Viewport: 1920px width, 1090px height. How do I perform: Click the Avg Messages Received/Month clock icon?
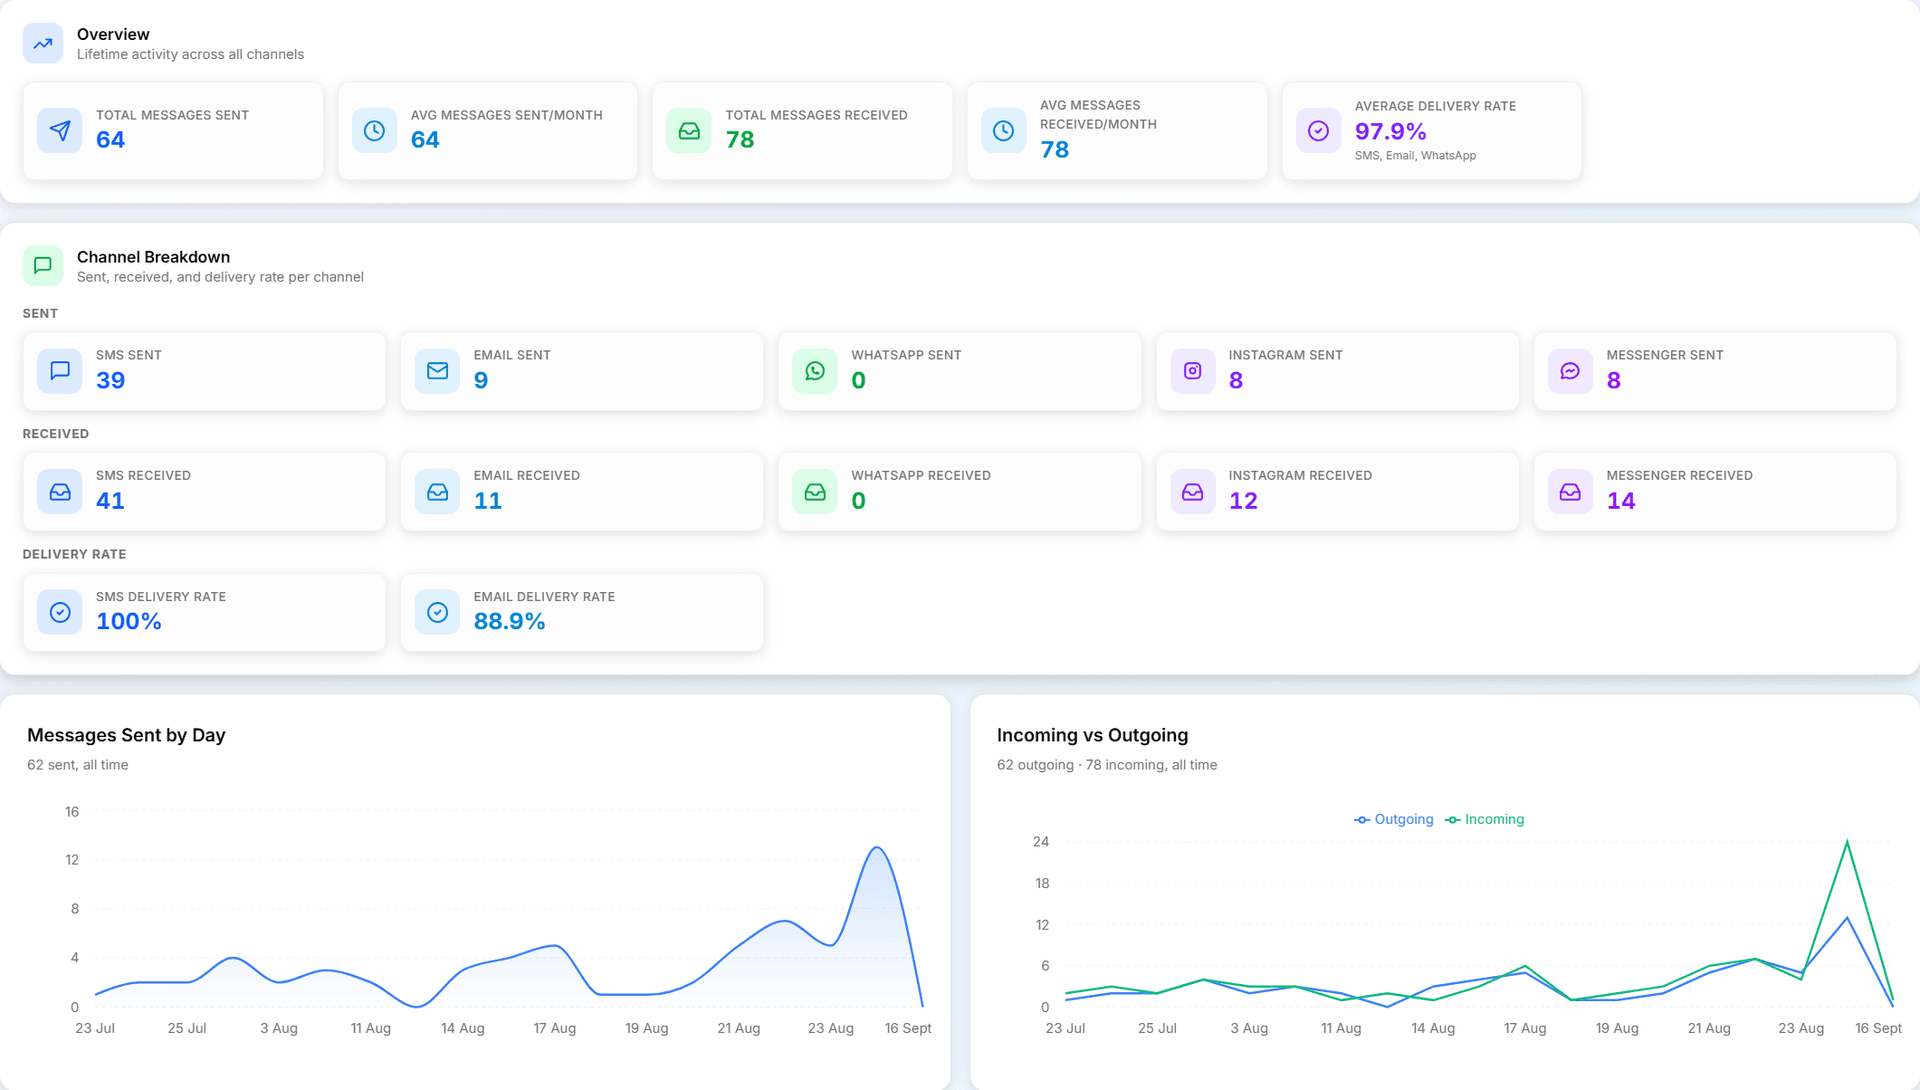click(1003, 131)
